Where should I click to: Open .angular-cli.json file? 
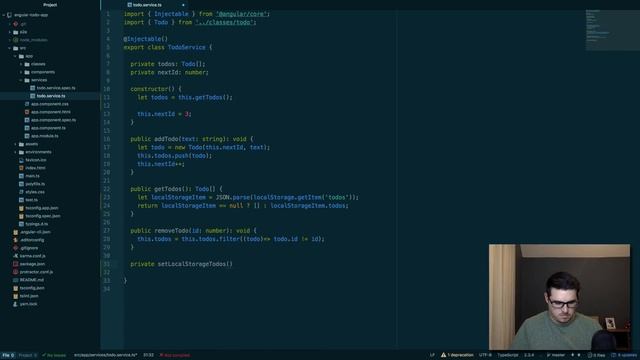pos(34,232)
